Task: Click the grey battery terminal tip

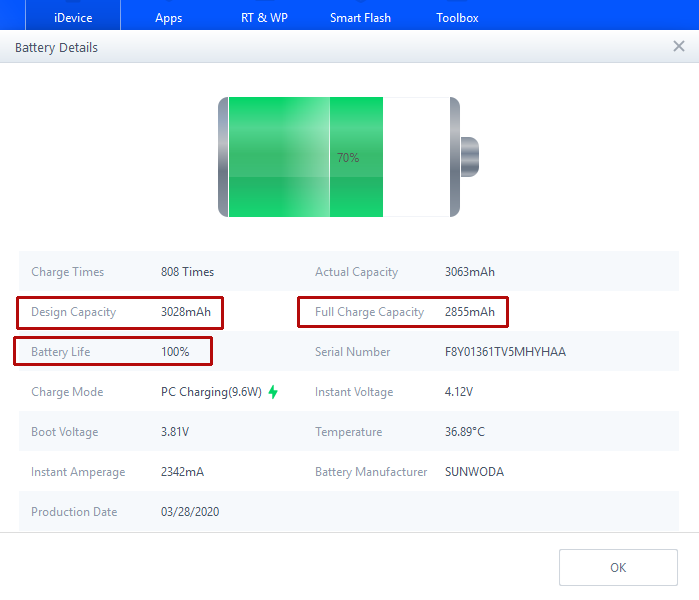Action: click(469, 157)
